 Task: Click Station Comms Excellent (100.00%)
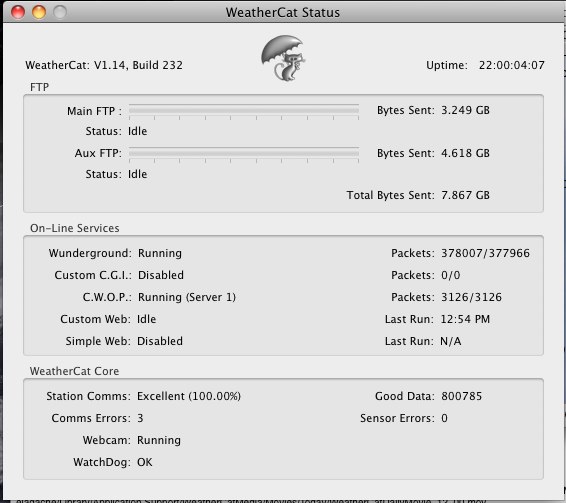coord(189,396)
